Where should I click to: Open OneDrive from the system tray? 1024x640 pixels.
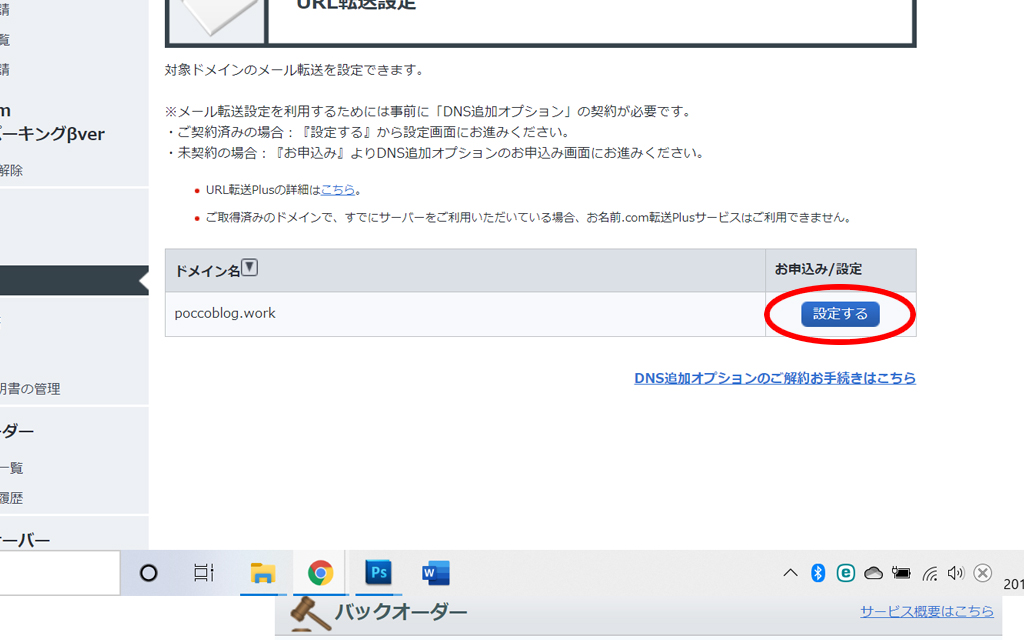coord(874,573)
